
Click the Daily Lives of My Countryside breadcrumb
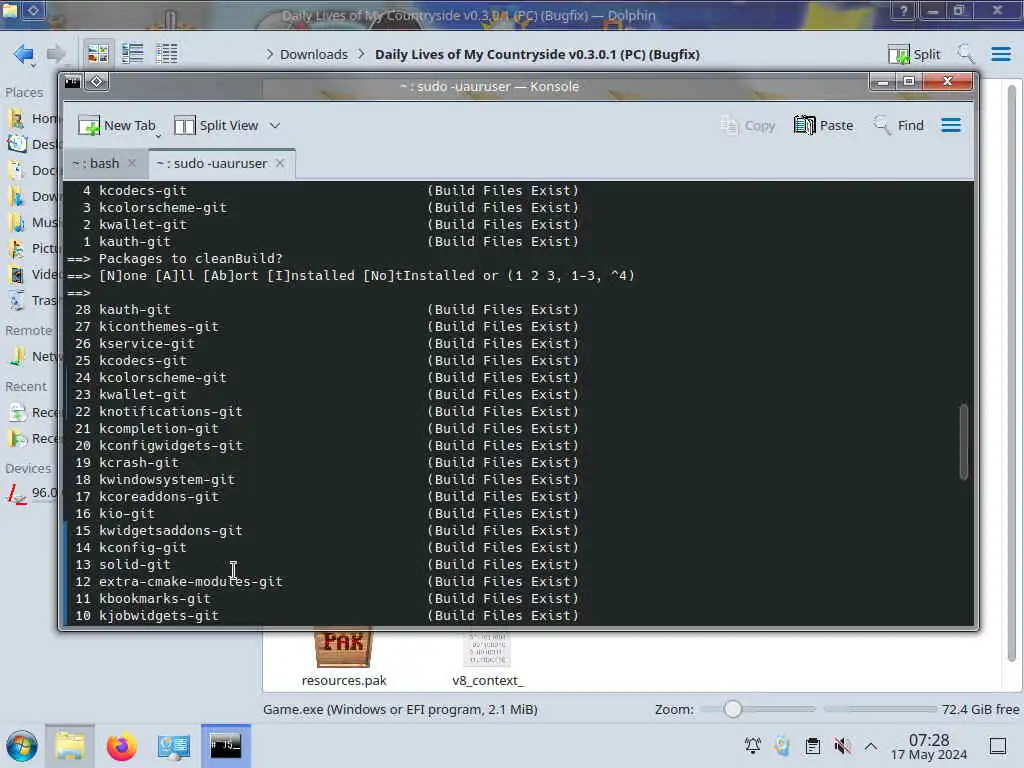[537, 54]
